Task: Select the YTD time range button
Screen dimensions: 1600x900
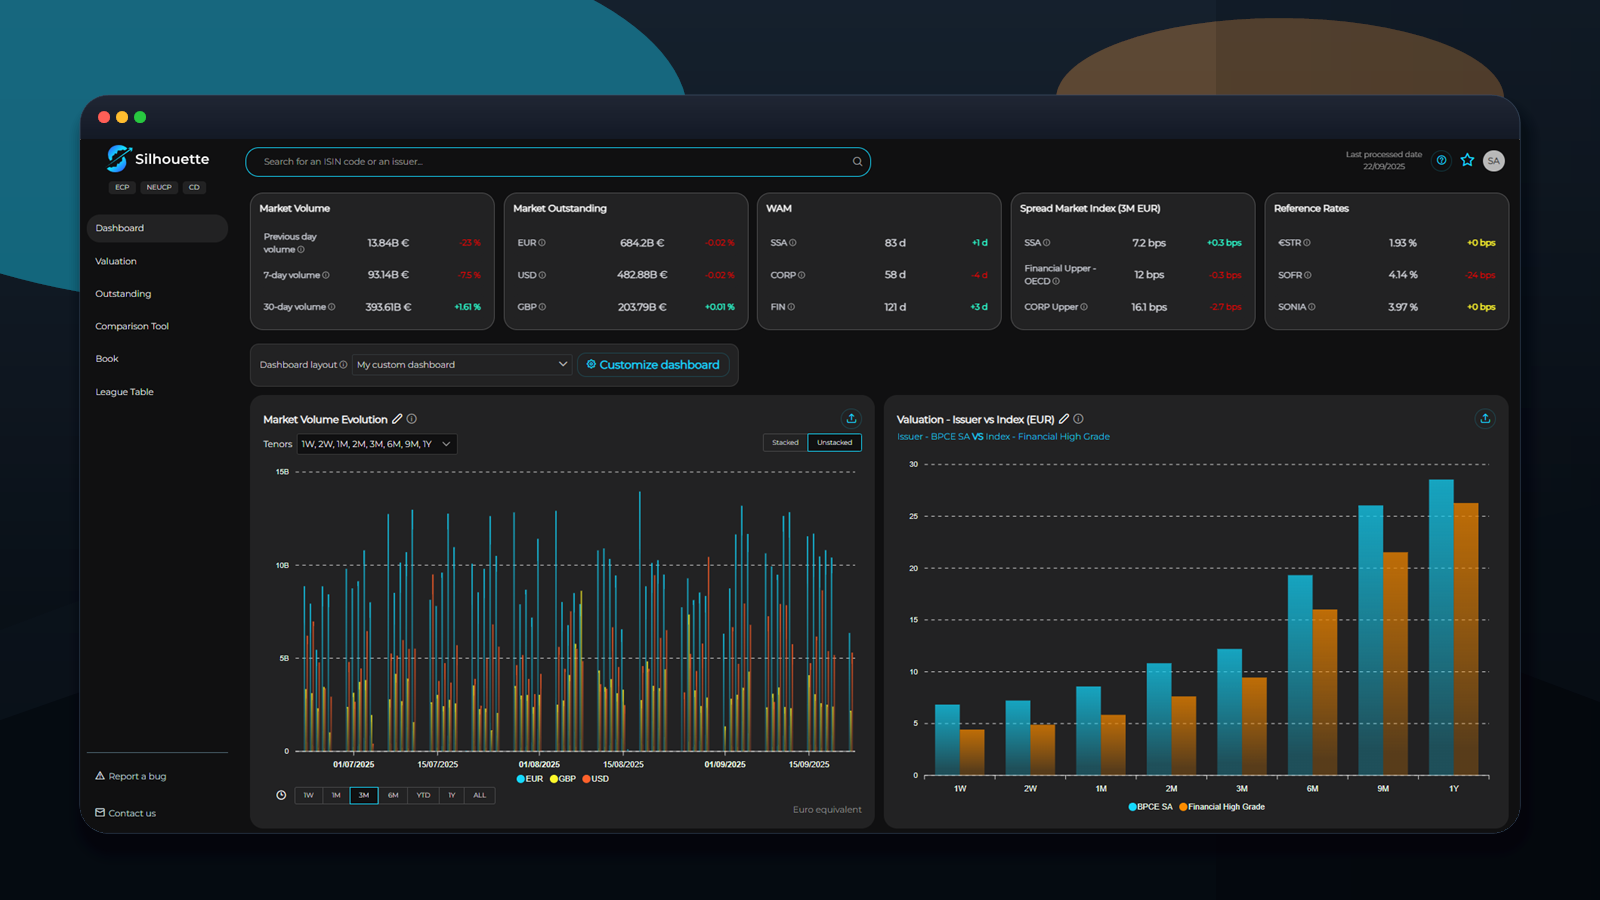Action: [x=423, y=795]
